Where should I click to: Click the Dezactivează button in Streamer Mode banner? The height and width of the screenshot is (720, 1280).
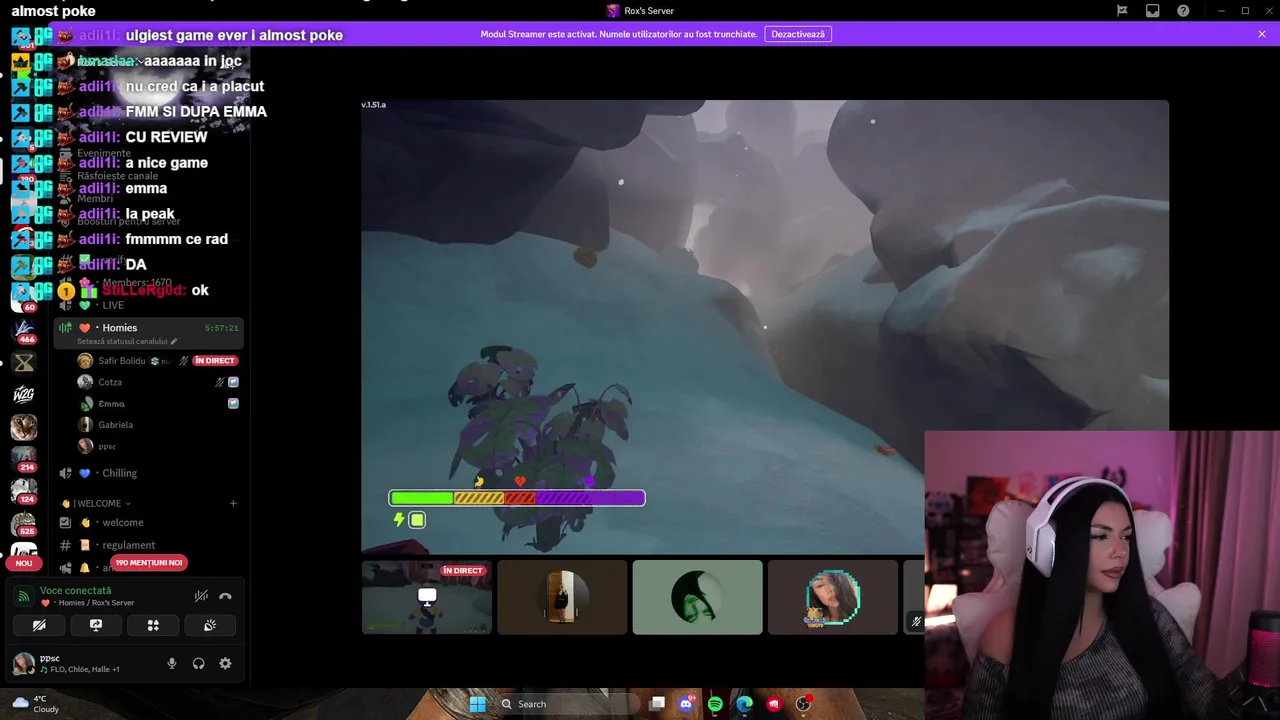(x=798, y=34)
